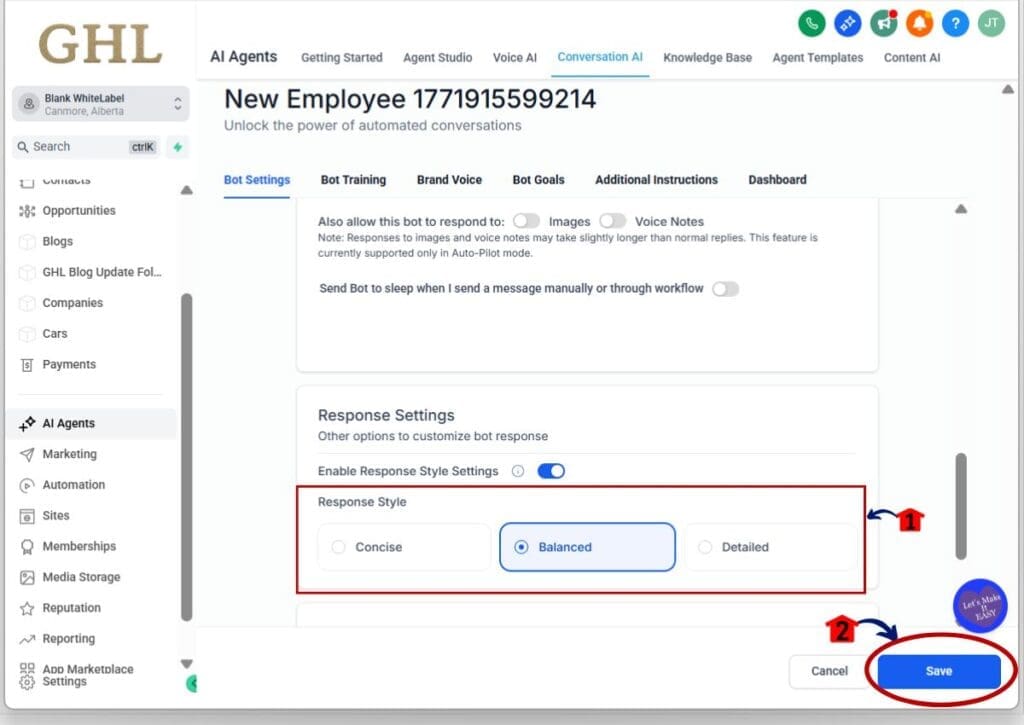Click the Cancel button

pos(829,671)
